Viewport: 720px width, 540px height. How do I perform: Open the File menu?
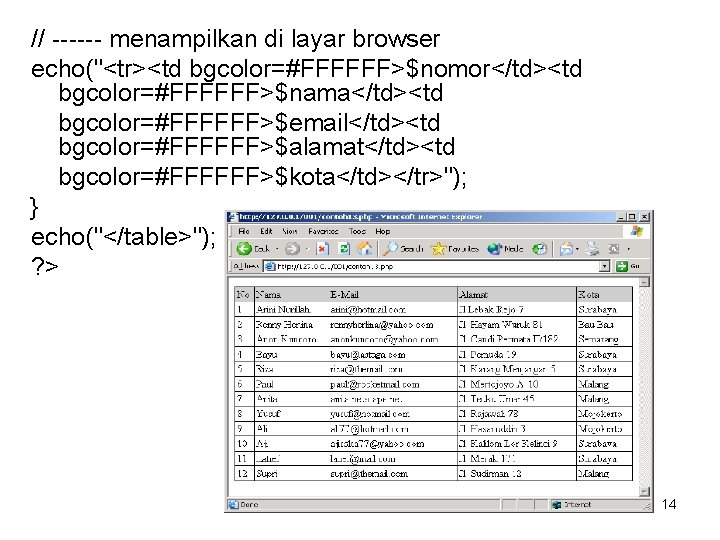click(244, 231)
